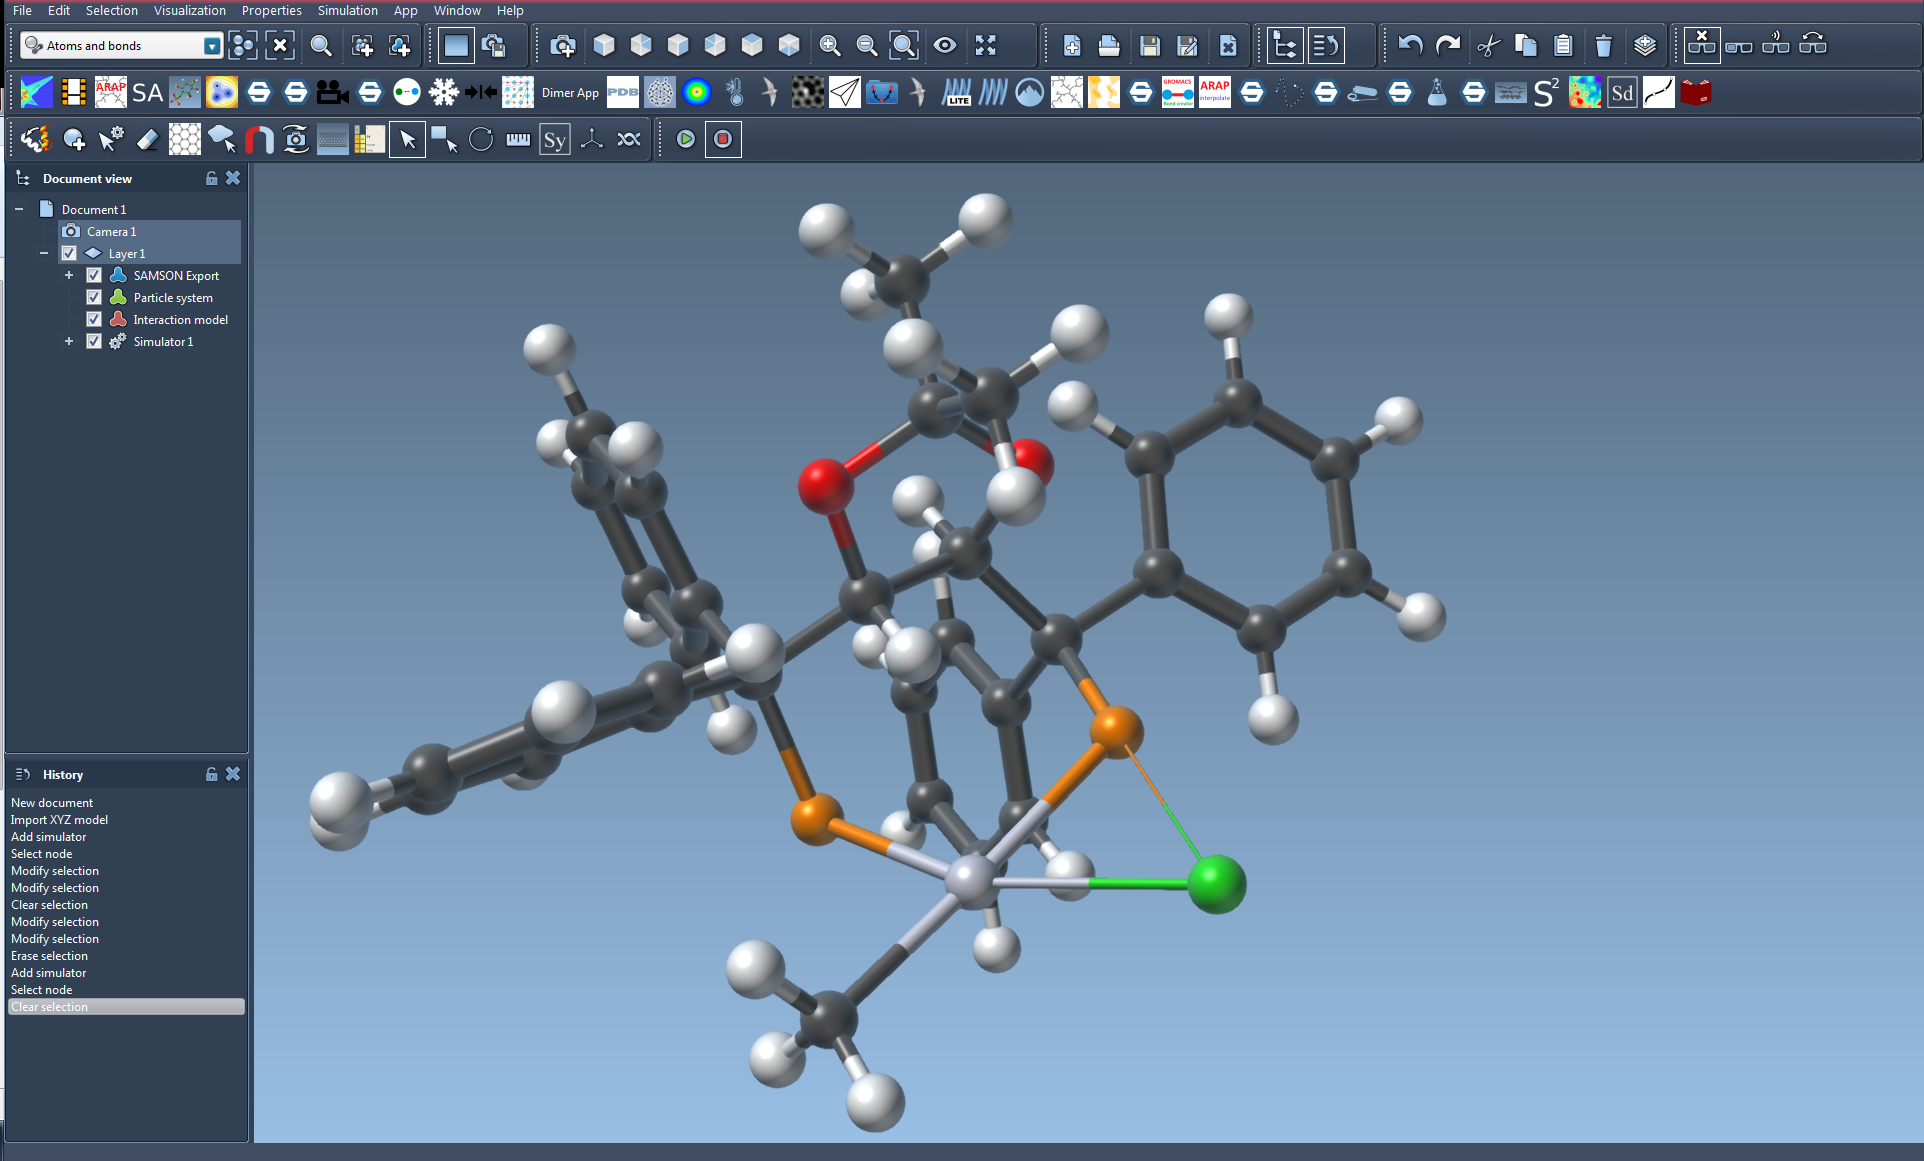Expand the Simulator 1 node
The height and width of the screenshot is (1161, 1924).
point(69,341)
